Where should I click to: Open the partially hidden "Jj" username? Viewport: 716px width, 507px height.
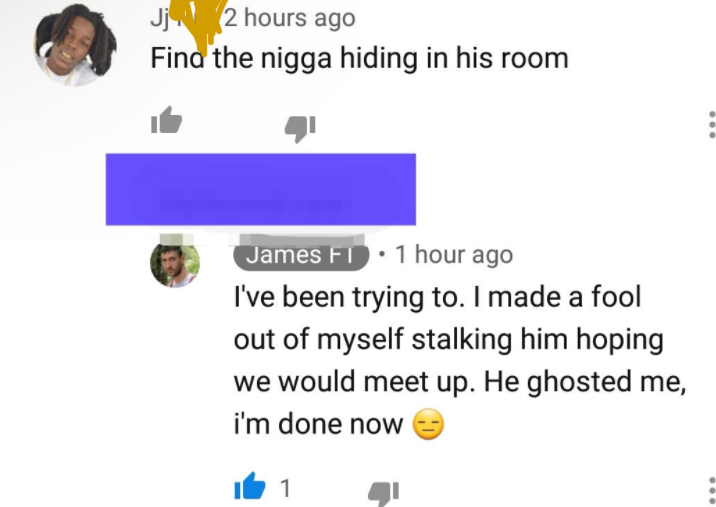[161, 19]
